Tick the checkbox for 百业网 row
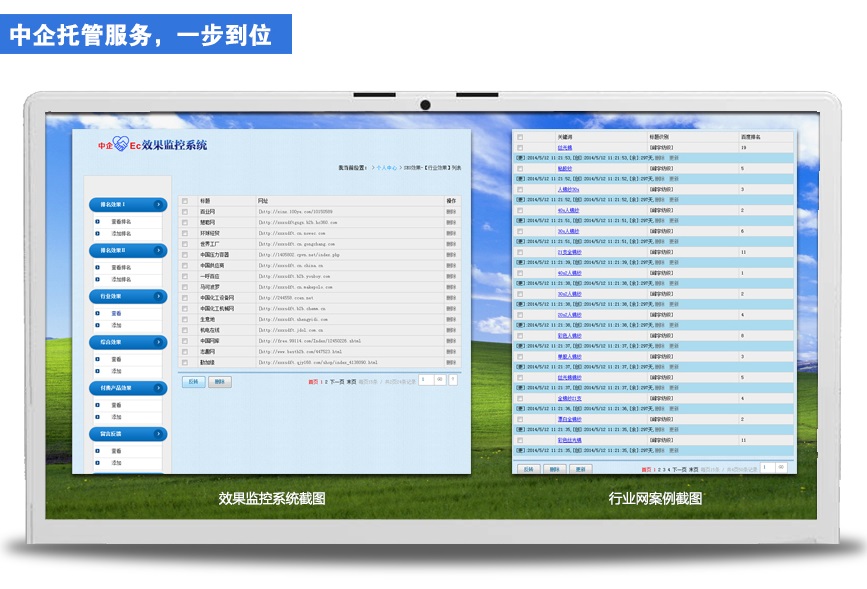Screen dimensions: 867x589 185,212
